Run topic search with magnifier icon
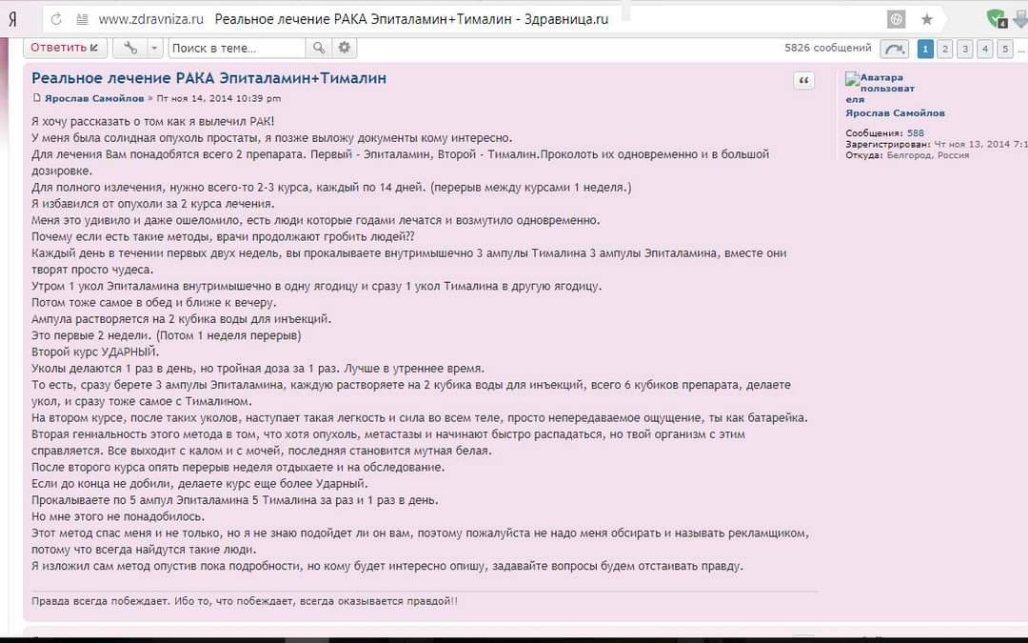The height and width of the screenshot is (643, 1028). [x=319, y=48]
